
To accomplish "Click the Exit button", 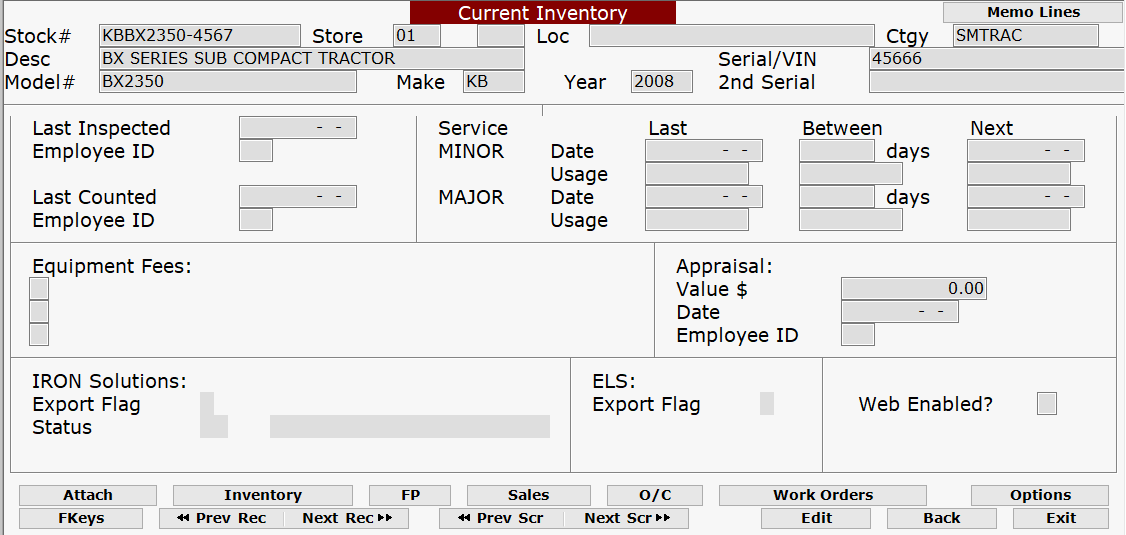I will click(x=1061, y=518).
